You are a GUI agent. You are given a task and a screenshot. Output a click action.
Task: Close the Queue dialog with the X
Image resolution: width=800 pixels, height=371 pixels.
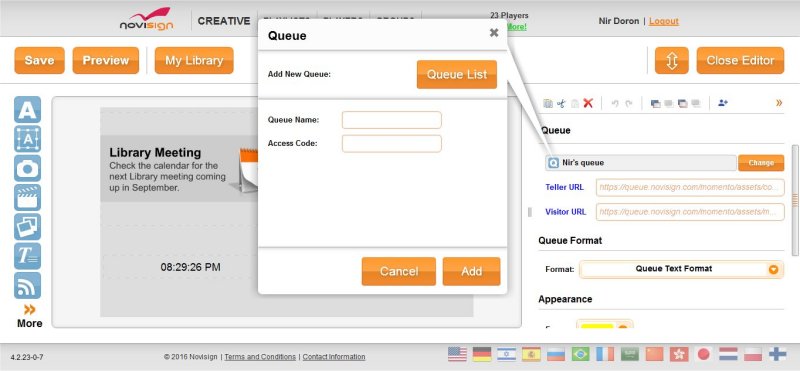(x=494, y=33)
